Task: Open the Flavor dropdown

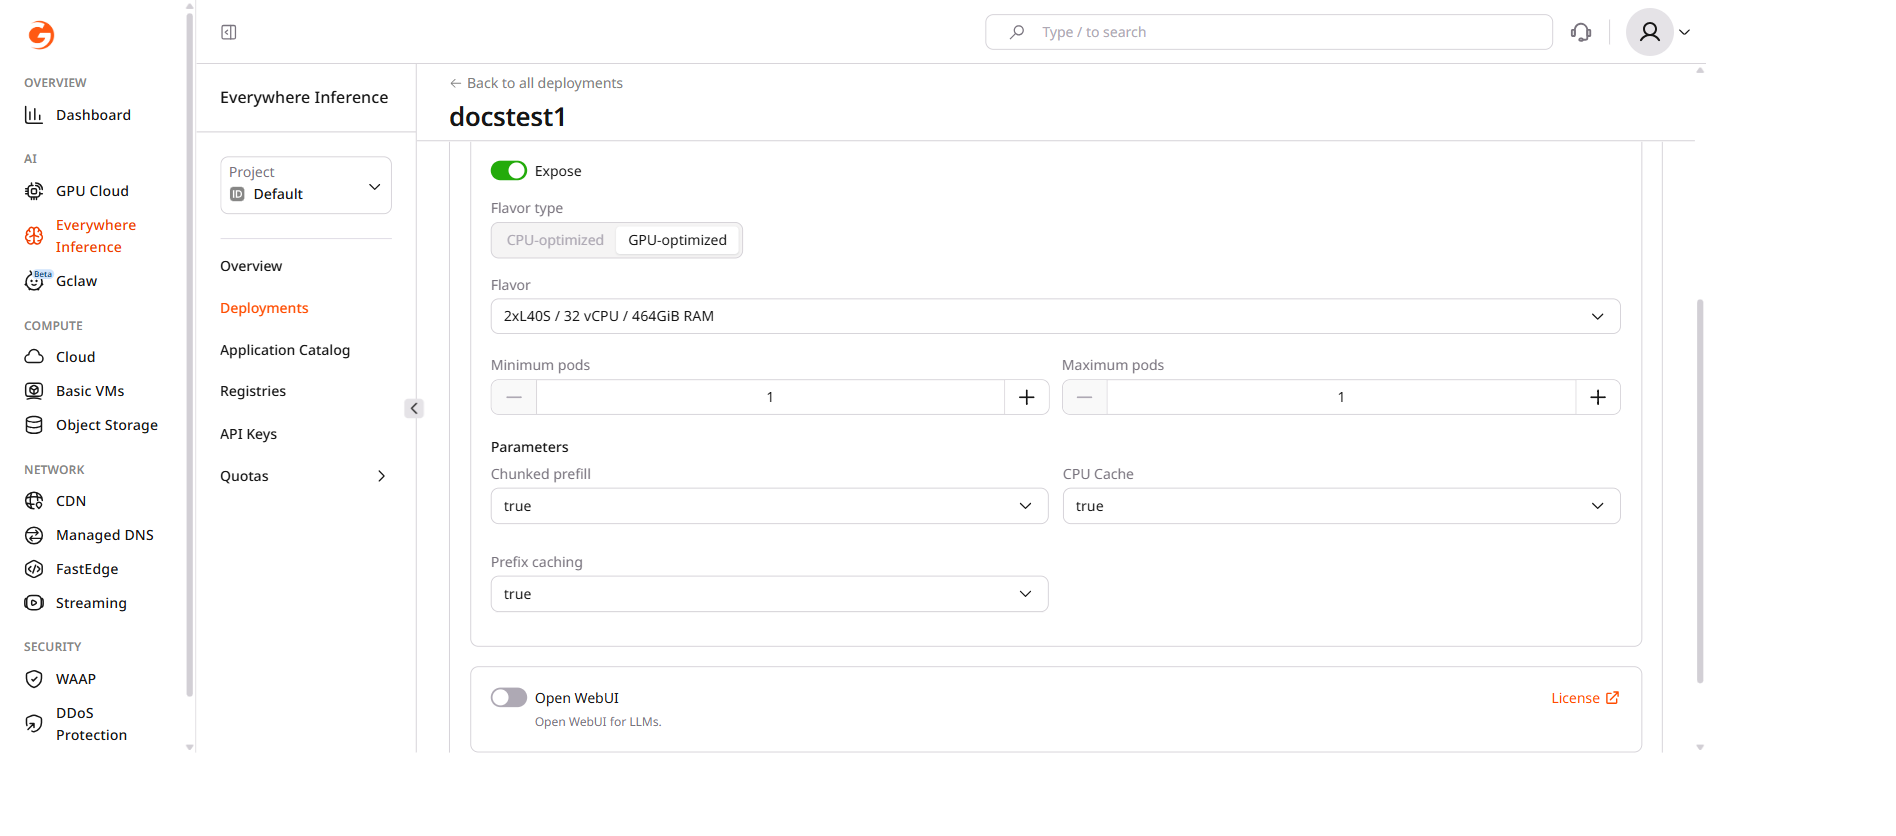Action: pos(1055,316)
